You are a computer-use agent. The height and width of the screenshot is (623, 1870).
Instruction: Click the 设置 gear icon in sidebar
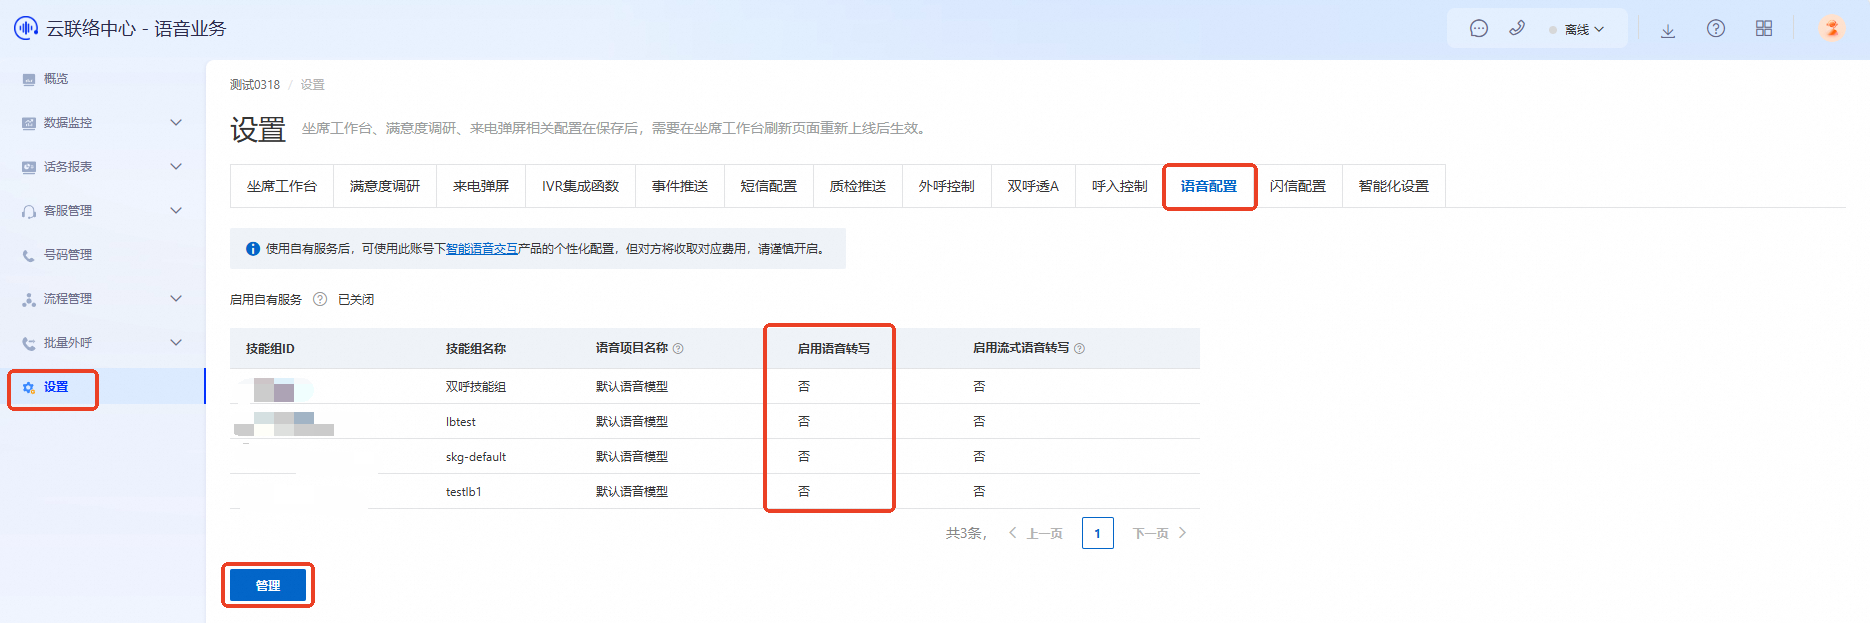(x=29, y=387)
